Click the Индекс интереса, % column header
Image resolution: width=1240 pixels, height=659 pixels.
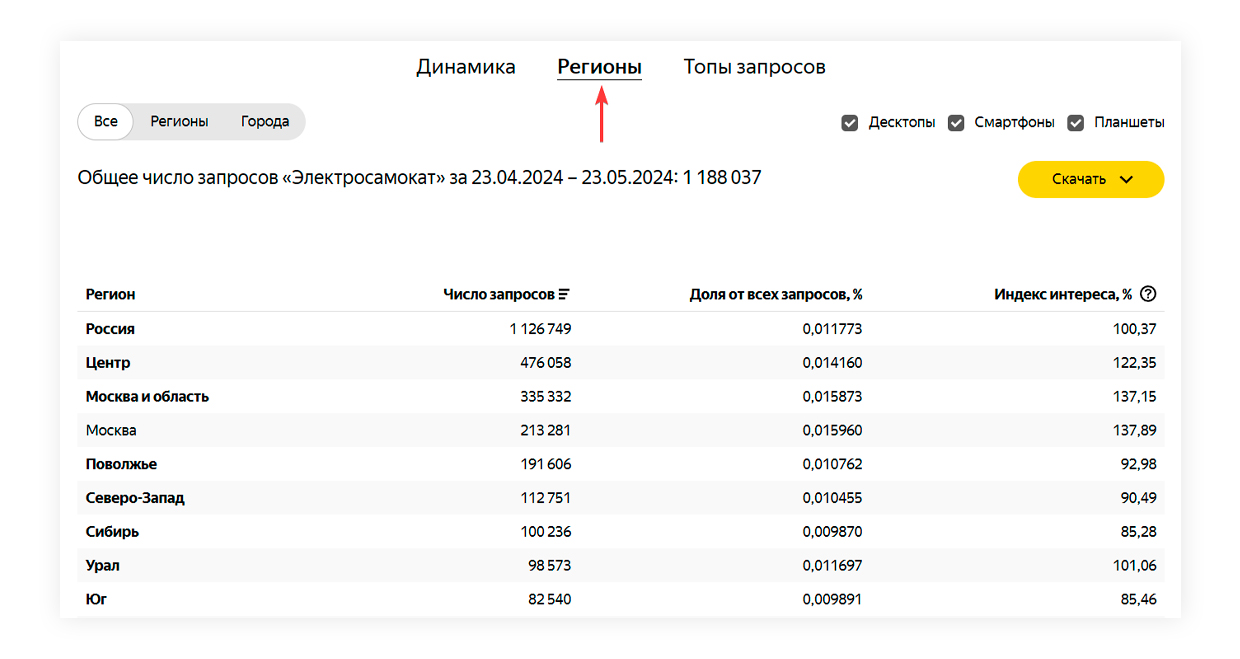tap(1063, 294)
